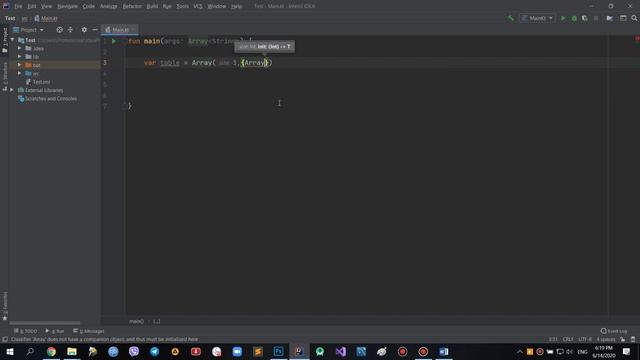Image resolution: width=640 pixels, height=360 pixels.
Task: Expand the .idea folder
Action: (19, 48)
